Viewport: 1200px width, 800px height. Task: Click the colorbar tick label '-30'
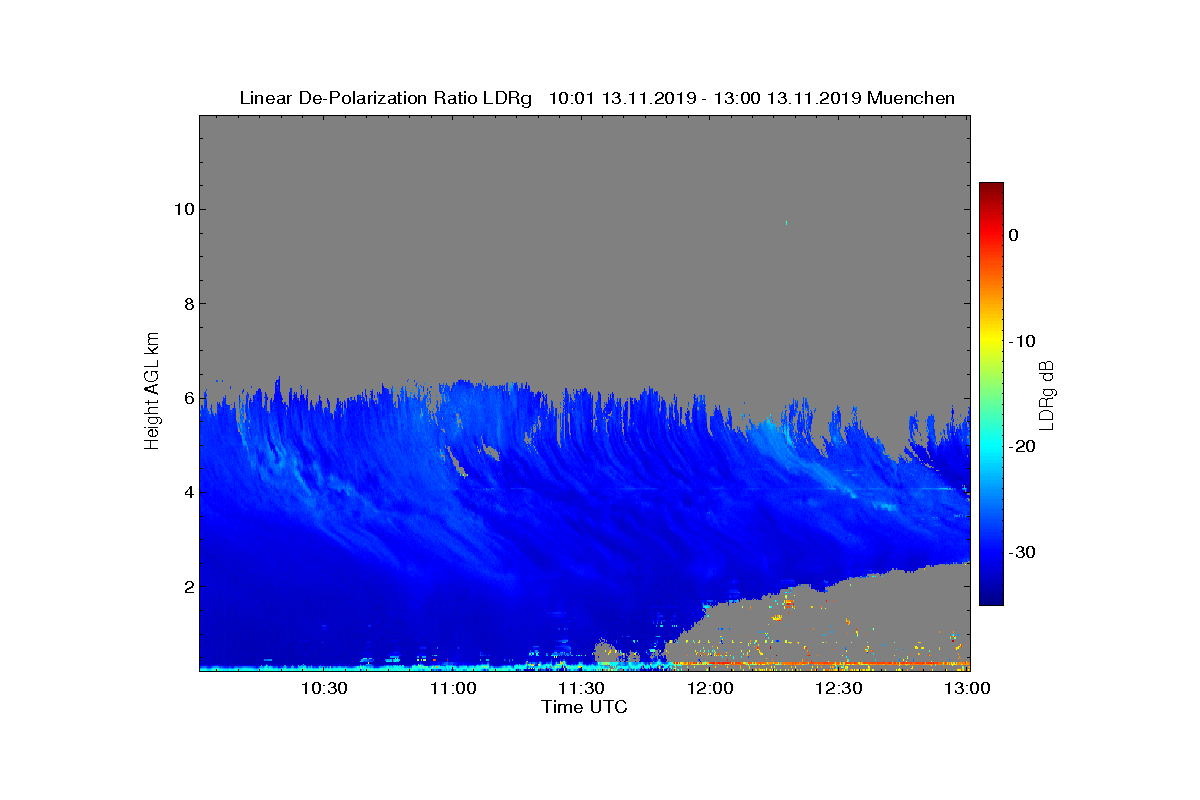[x=1021, y=553]
